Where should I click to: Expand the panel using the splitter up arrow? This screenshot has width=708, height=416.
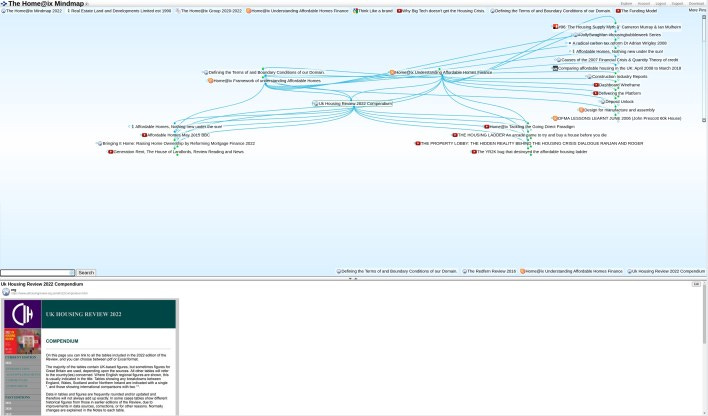coord(356,279)
